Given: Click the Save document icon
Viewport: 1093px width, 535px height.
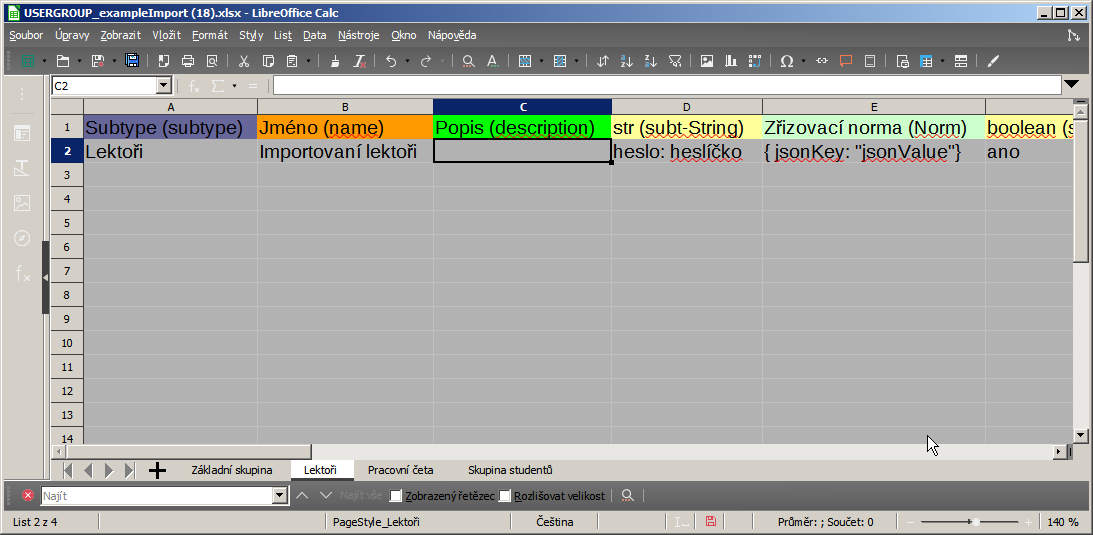Looking at the screenshot, I should [132, 61].
